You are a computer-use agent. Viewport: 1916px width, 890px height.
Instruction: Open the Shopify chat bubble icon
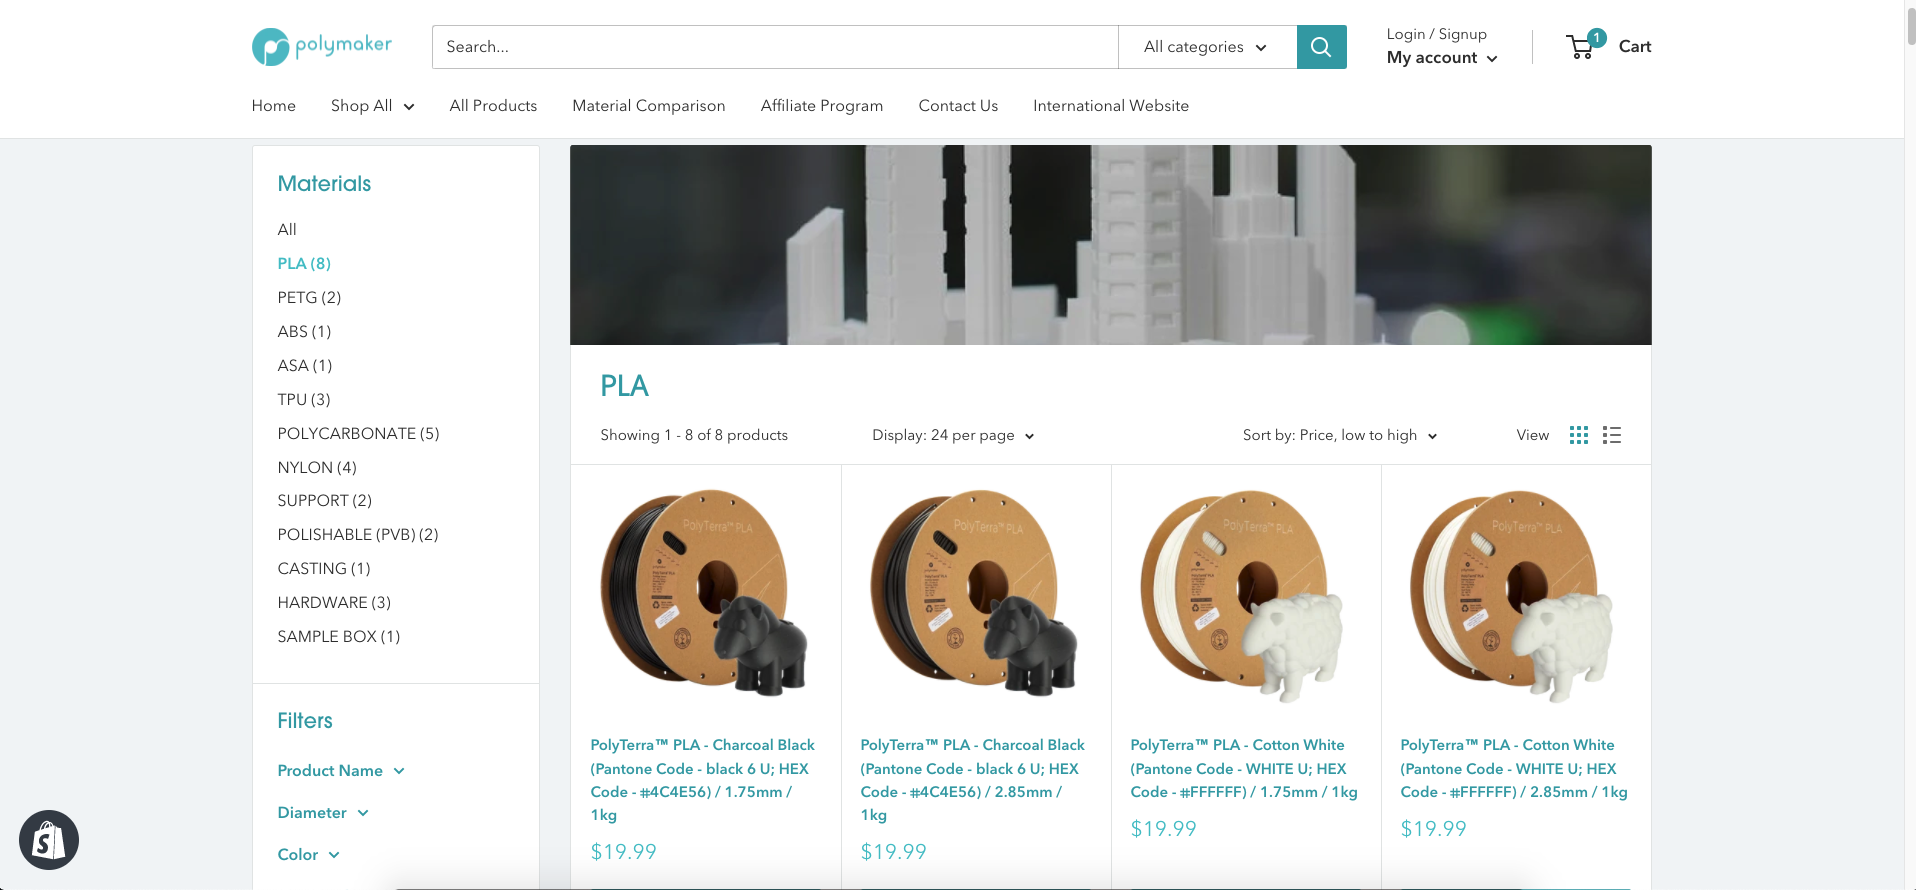(49, 840)
